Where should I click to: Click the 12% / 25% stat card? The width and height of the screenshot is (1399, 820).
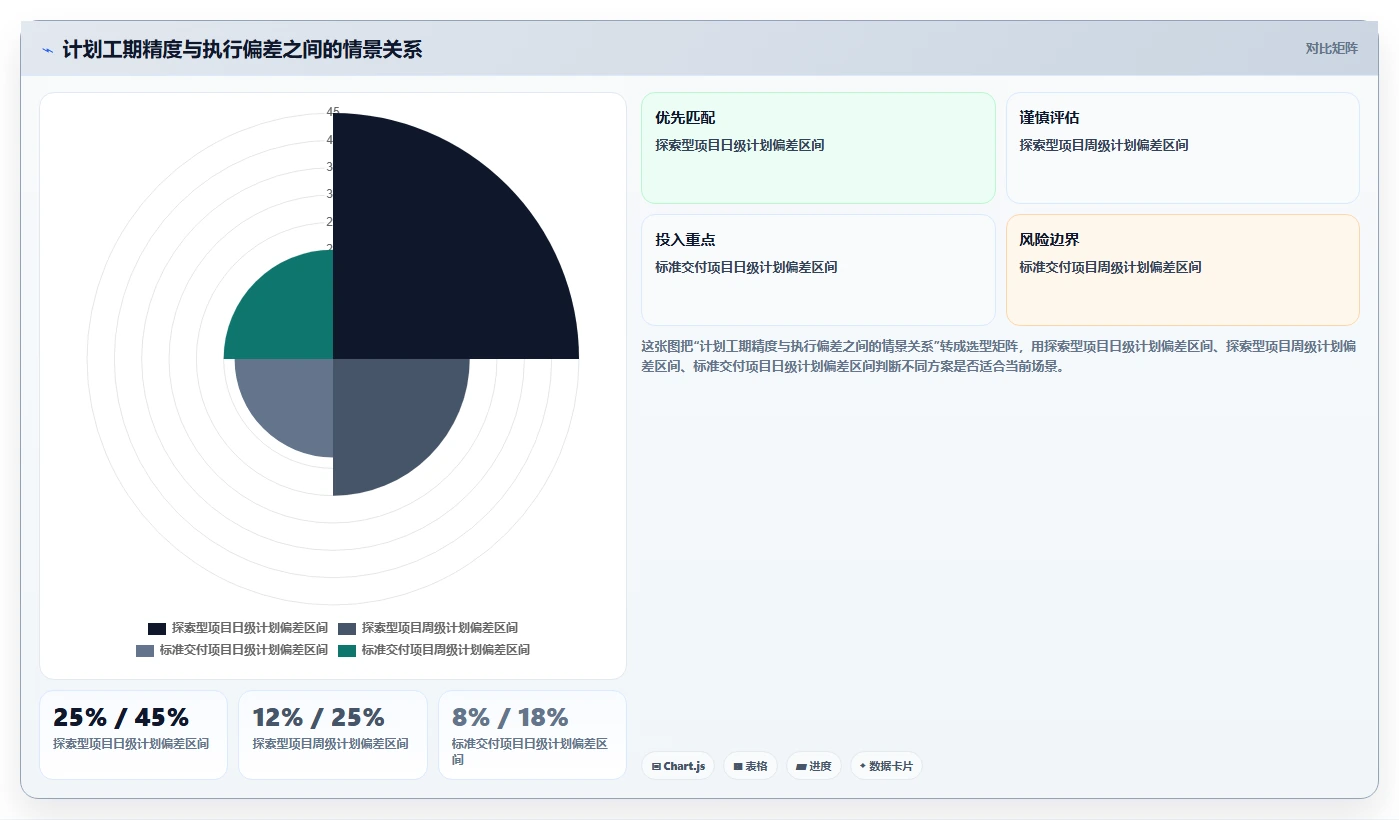click(x=332, y=735)
